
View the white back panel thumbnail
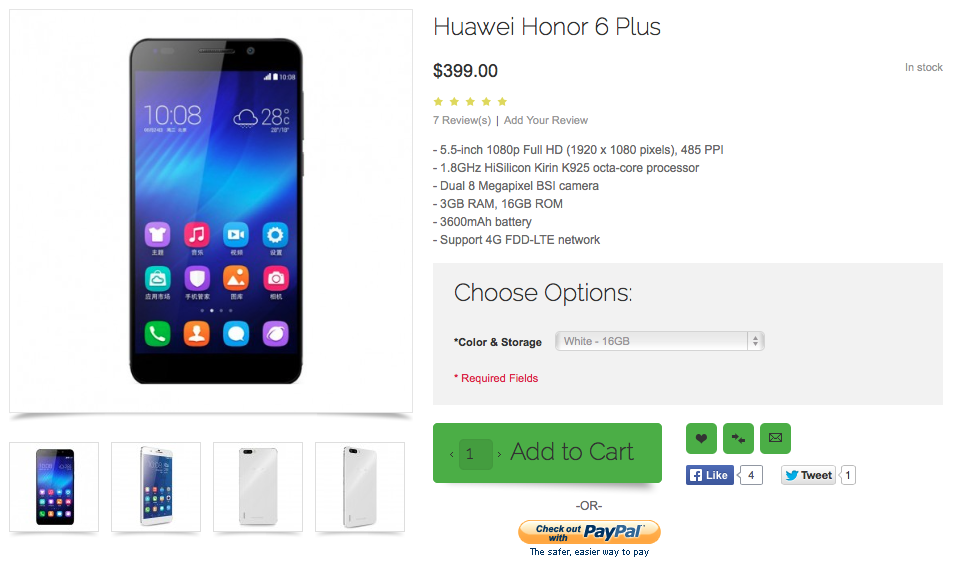[x=258, y=487]
